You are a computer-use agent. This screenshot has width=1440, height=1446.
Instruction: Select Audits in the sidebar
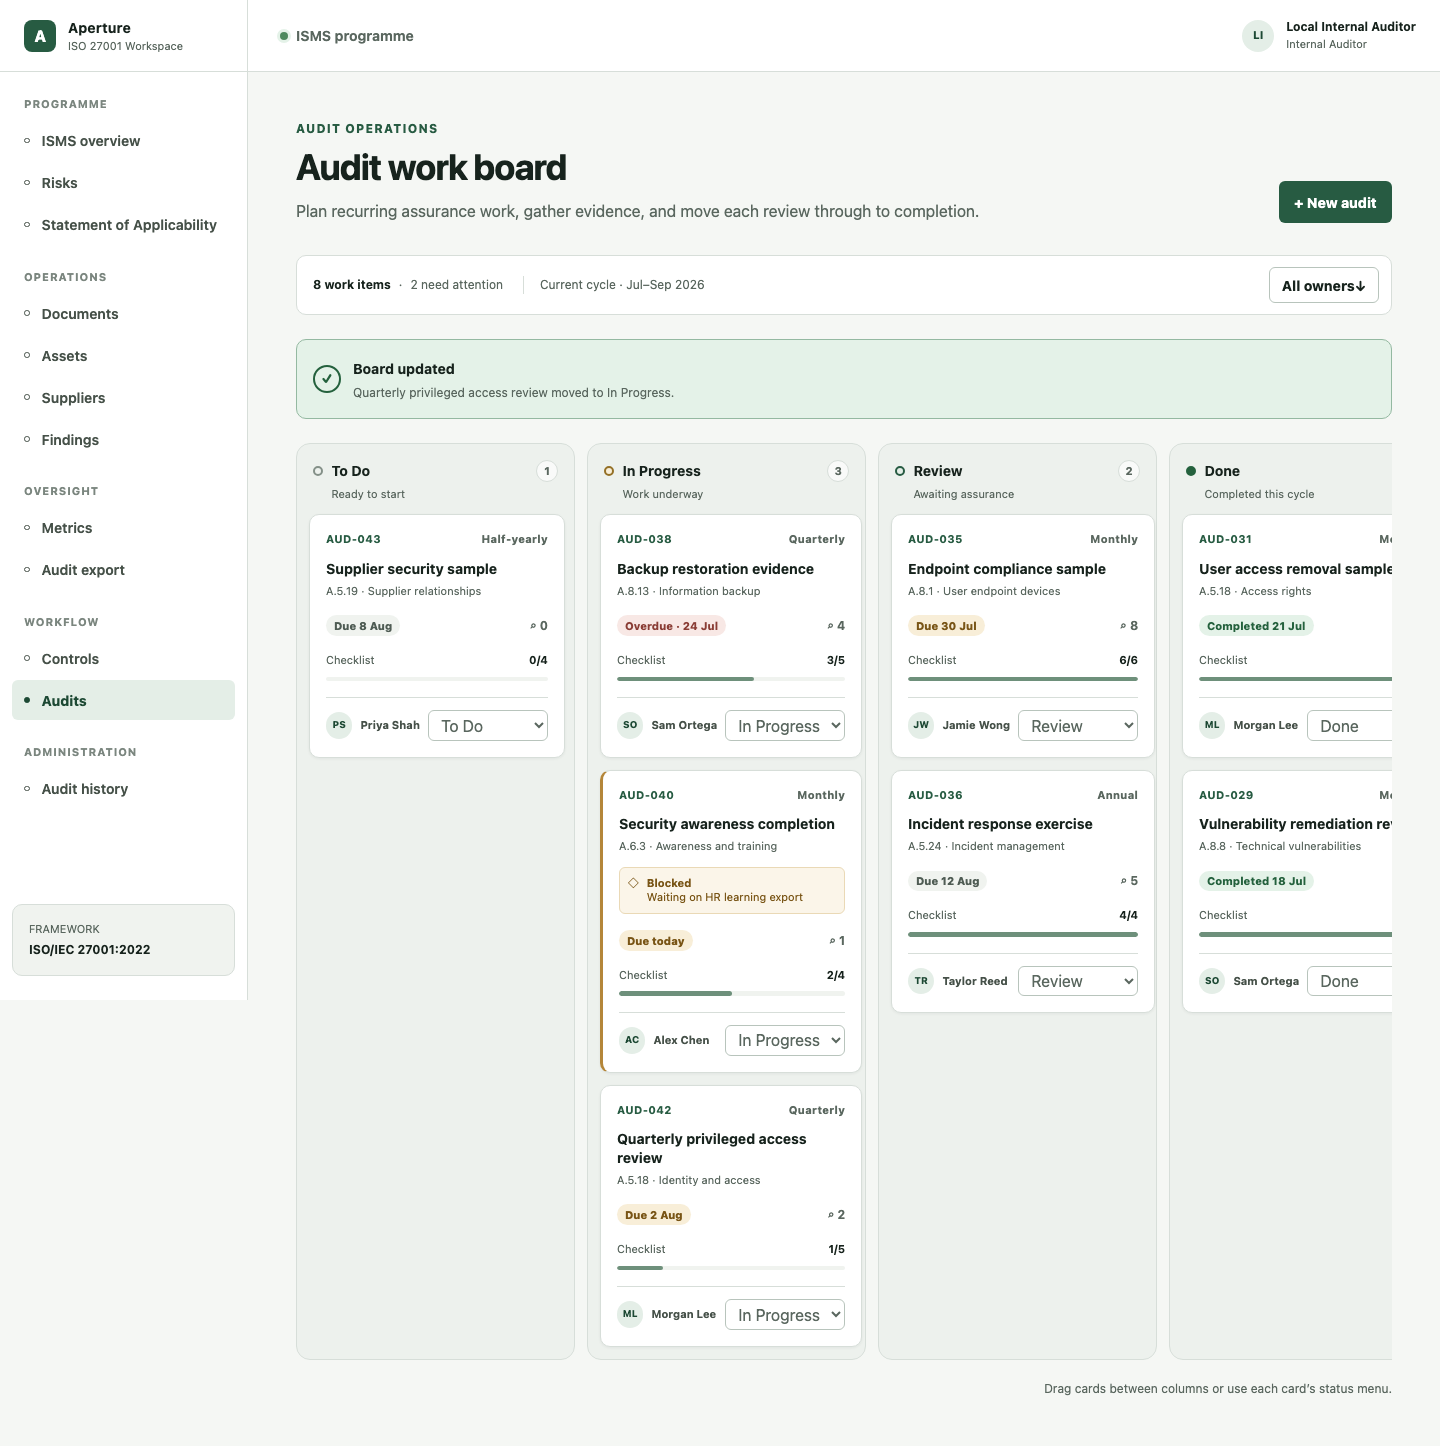(123, 700)
